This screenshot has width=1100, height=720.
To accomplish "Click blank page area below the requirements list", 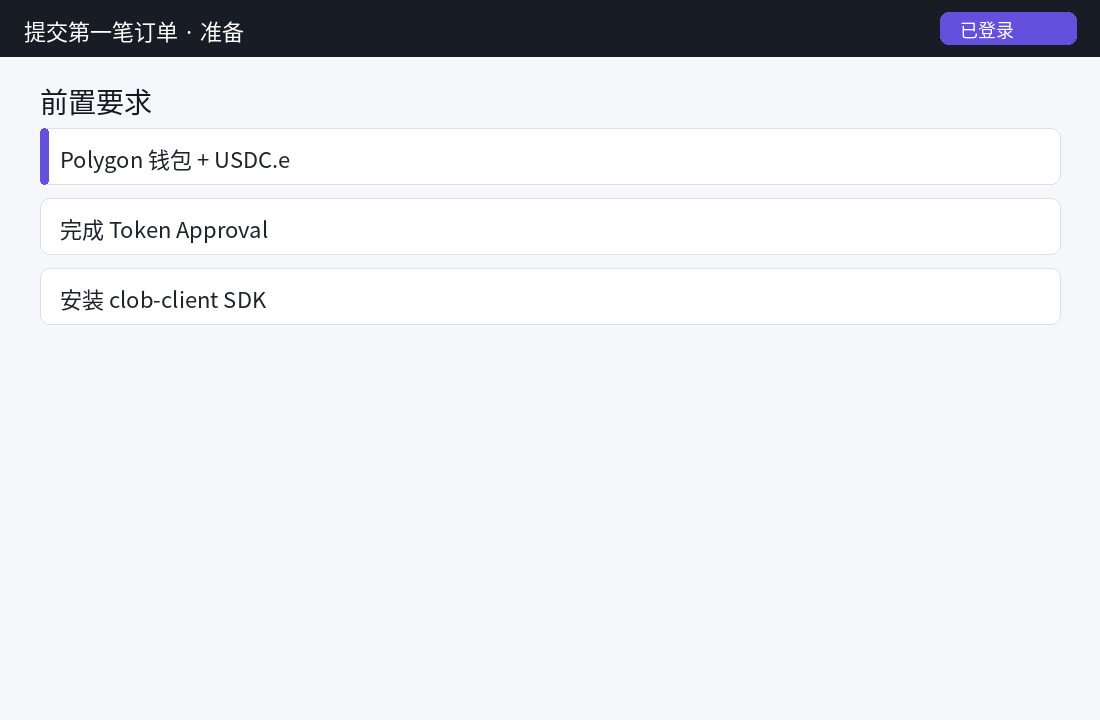I will click(550, 519).
